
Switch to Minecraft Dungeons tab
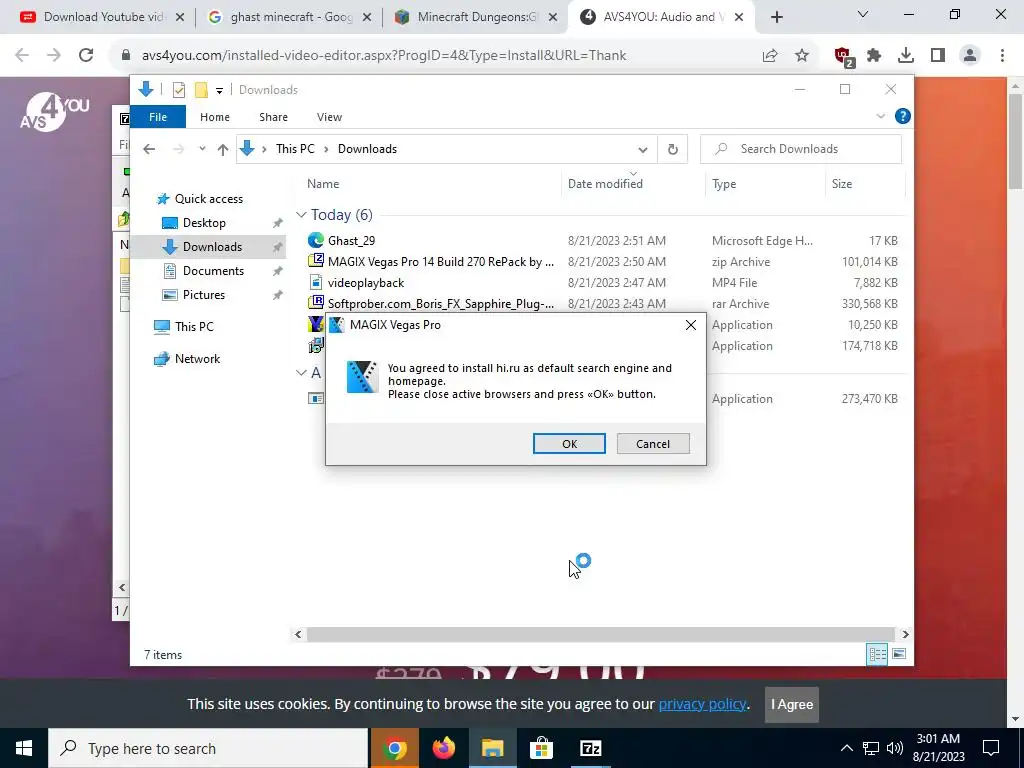click(477, 17)
